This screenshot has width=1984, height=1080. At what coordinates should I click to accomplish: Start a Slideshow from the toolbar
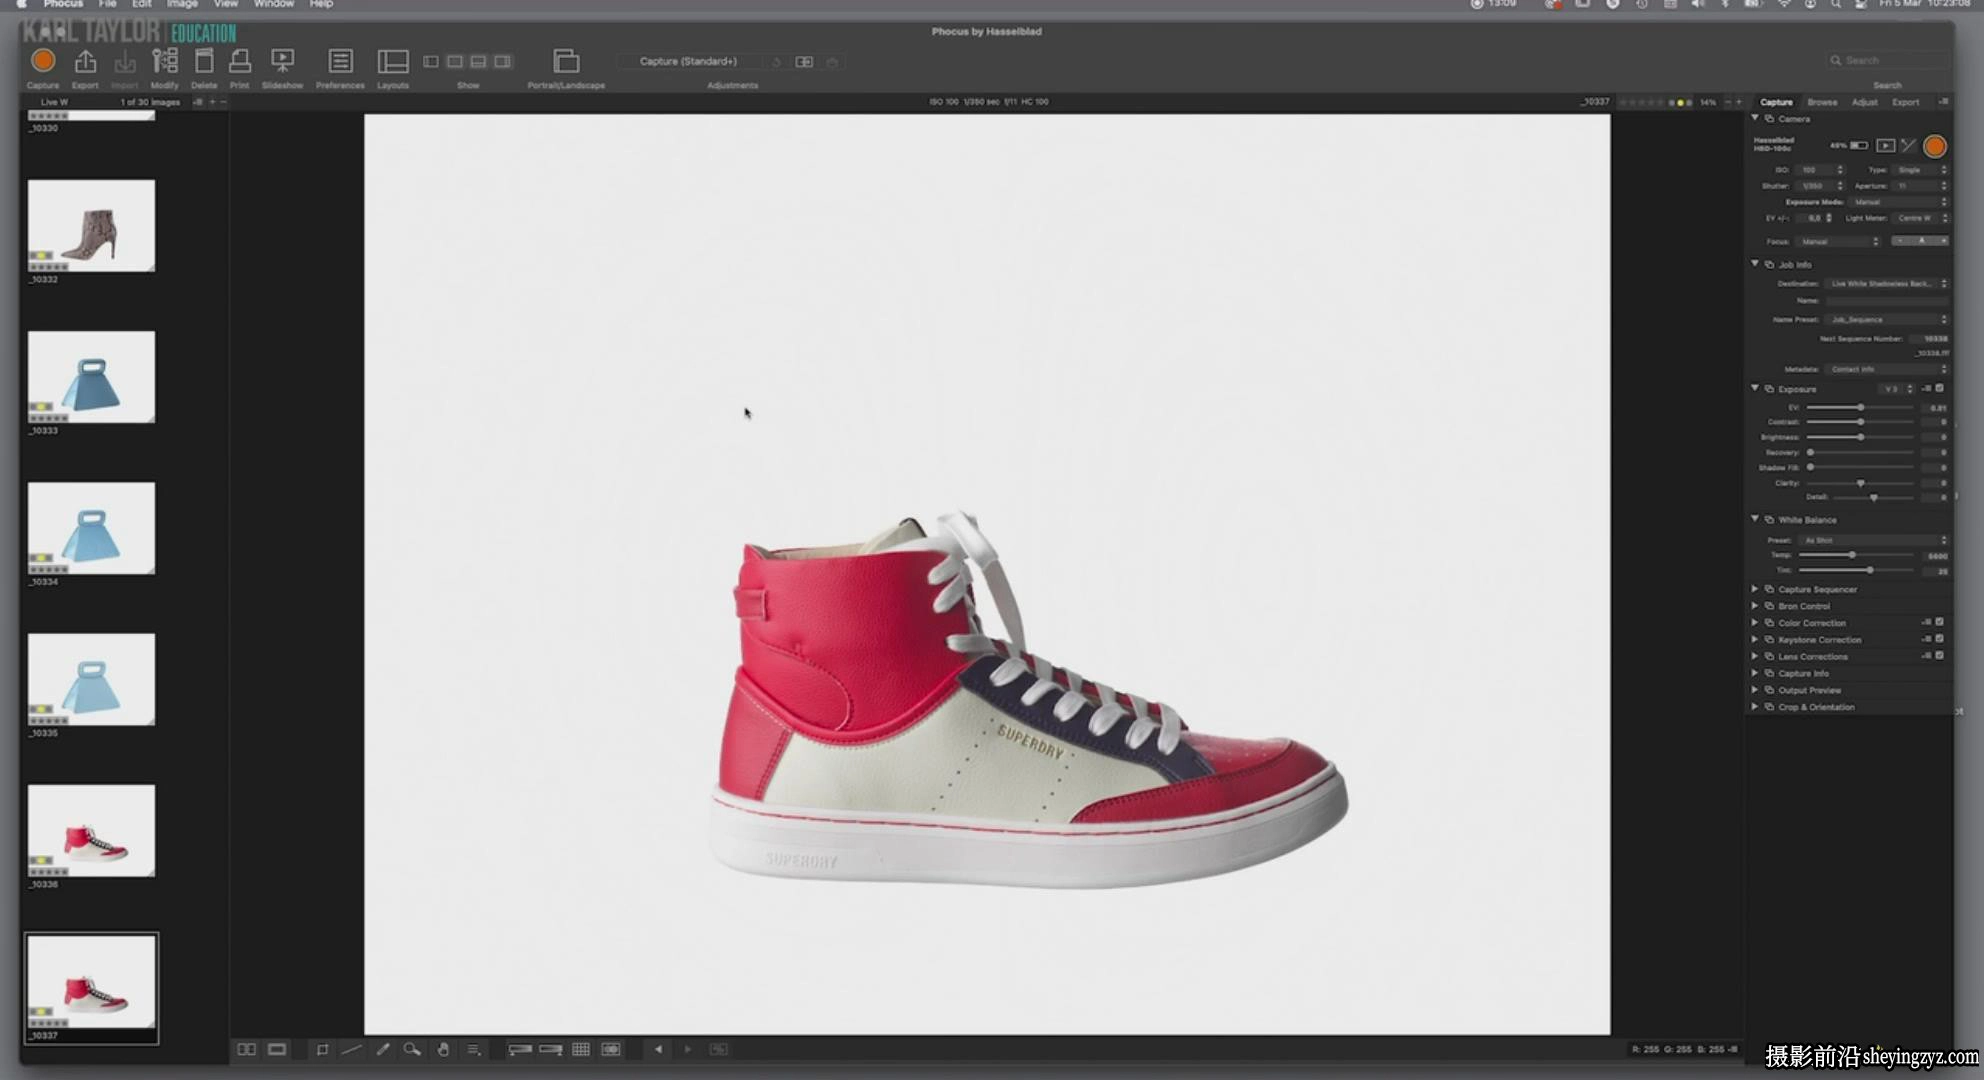coord(283,61)
